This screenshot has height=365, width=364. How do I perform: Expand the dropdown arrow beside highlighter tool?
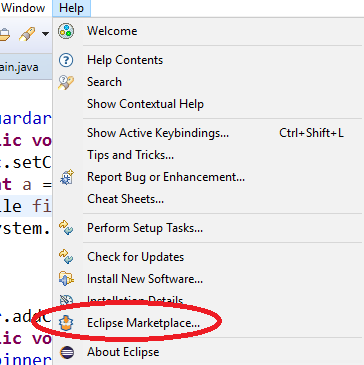[45, 34]
